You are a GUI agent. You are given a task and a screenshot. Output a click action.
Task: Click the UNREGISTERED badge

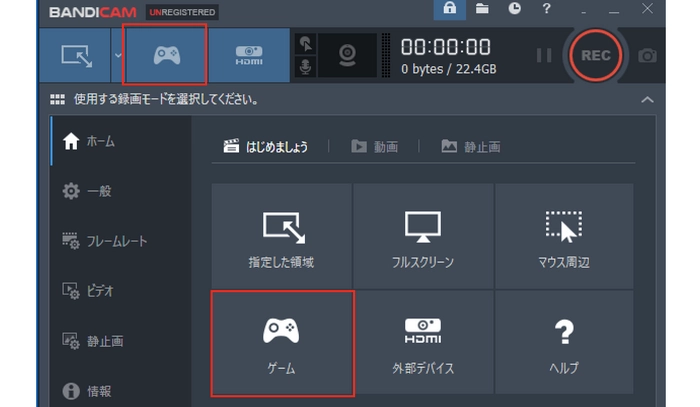click(182, 12)
